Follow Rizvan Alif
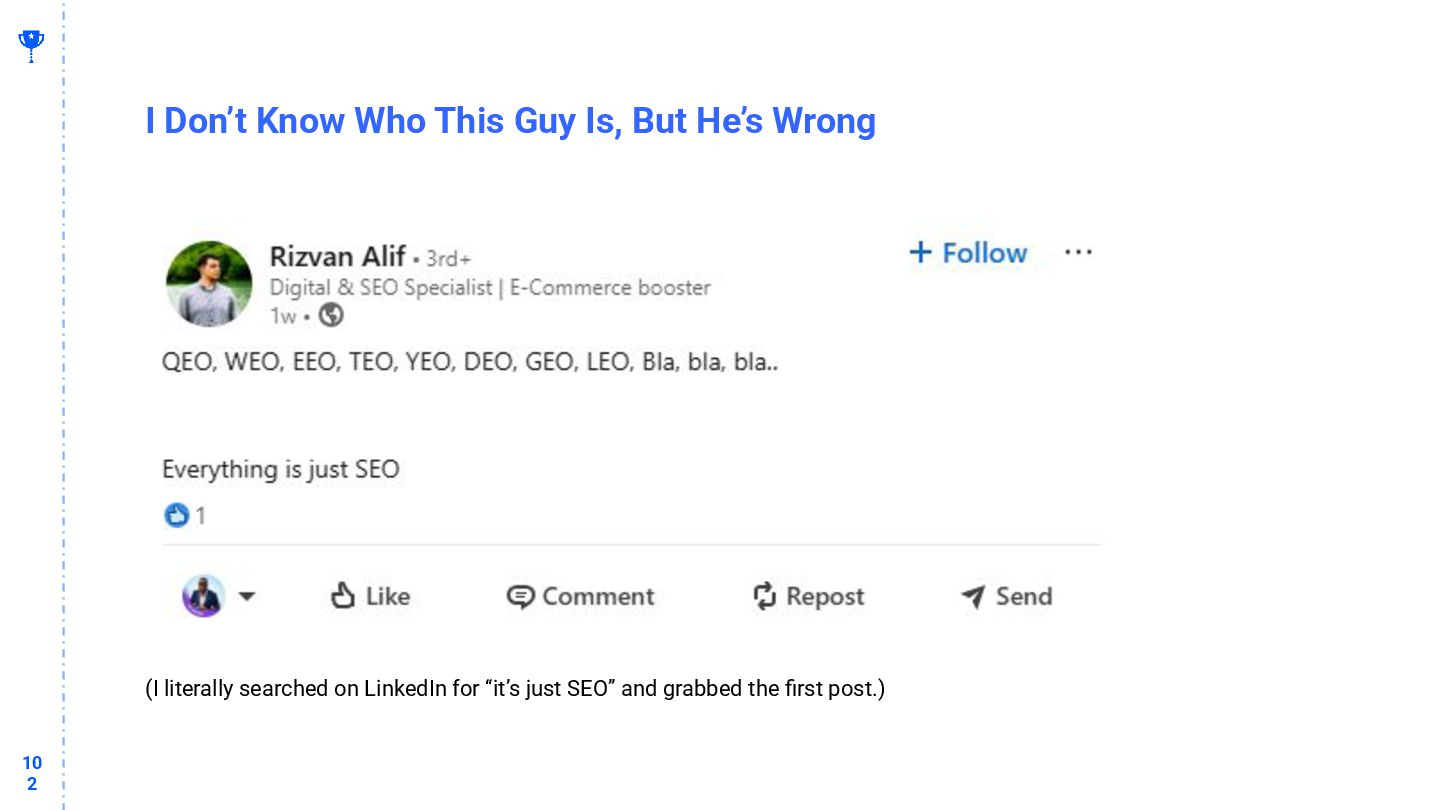Image resolution: width=1440 pixels, height=810 pixels. (968, 253)
